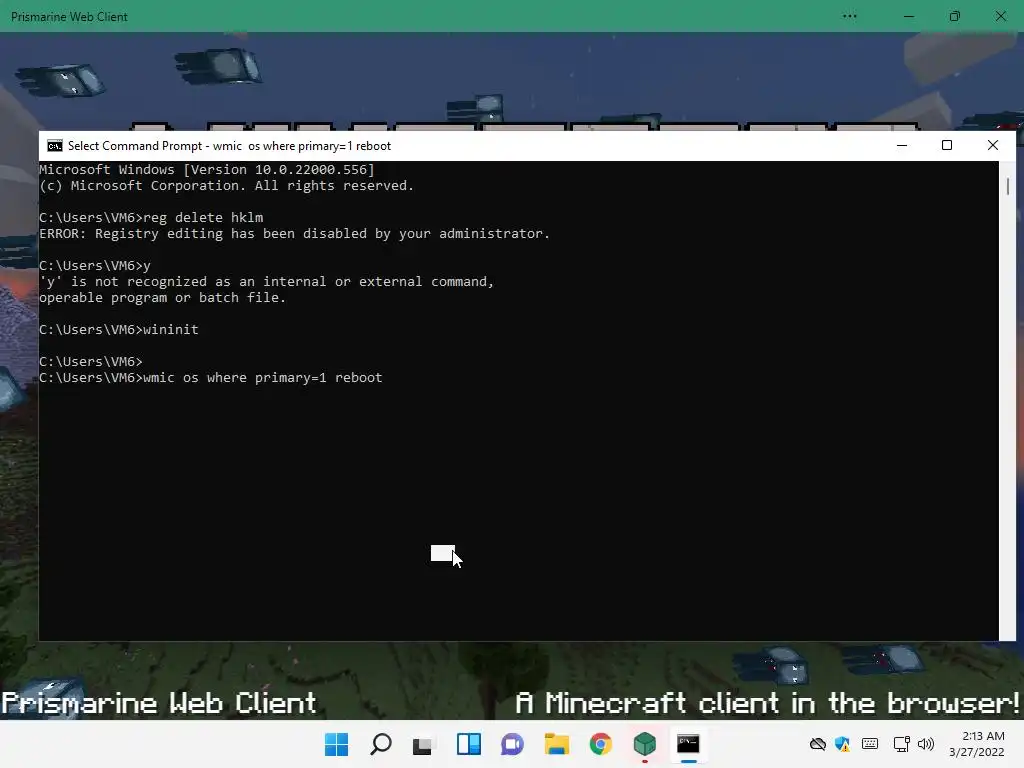Click the Command Prompt vertical scrollbar thumb
Image resolution: width=1024 pixels, height=768 pixels.
coord(1008,186)
